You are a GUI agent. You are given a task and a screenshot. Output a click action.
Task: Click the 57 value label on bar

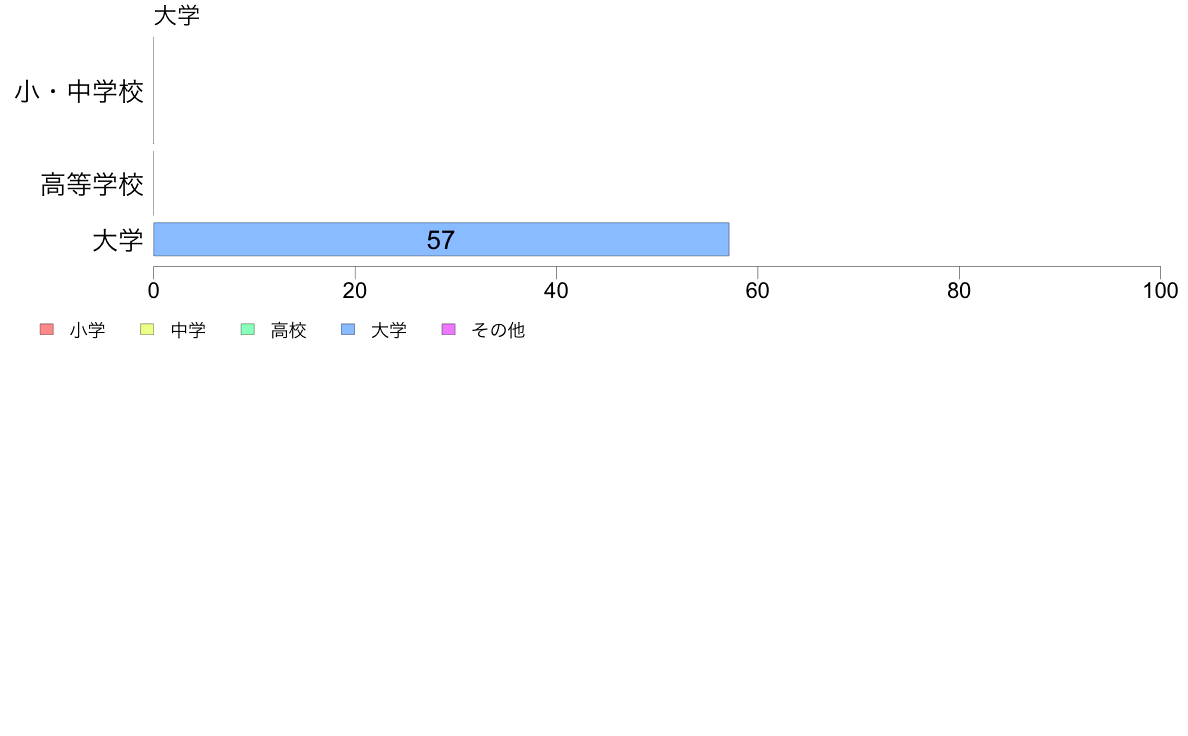point(440,240)
